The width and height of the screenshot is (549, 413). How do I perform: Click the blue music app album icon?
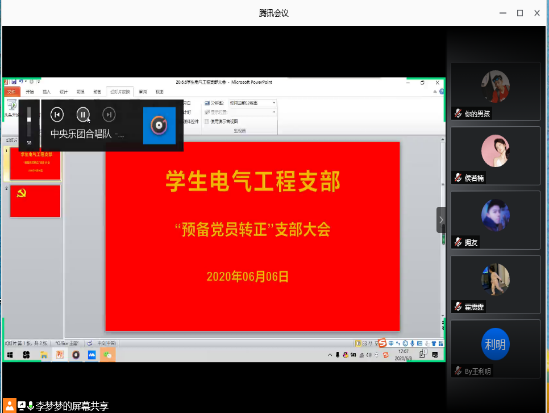(159, 125)
